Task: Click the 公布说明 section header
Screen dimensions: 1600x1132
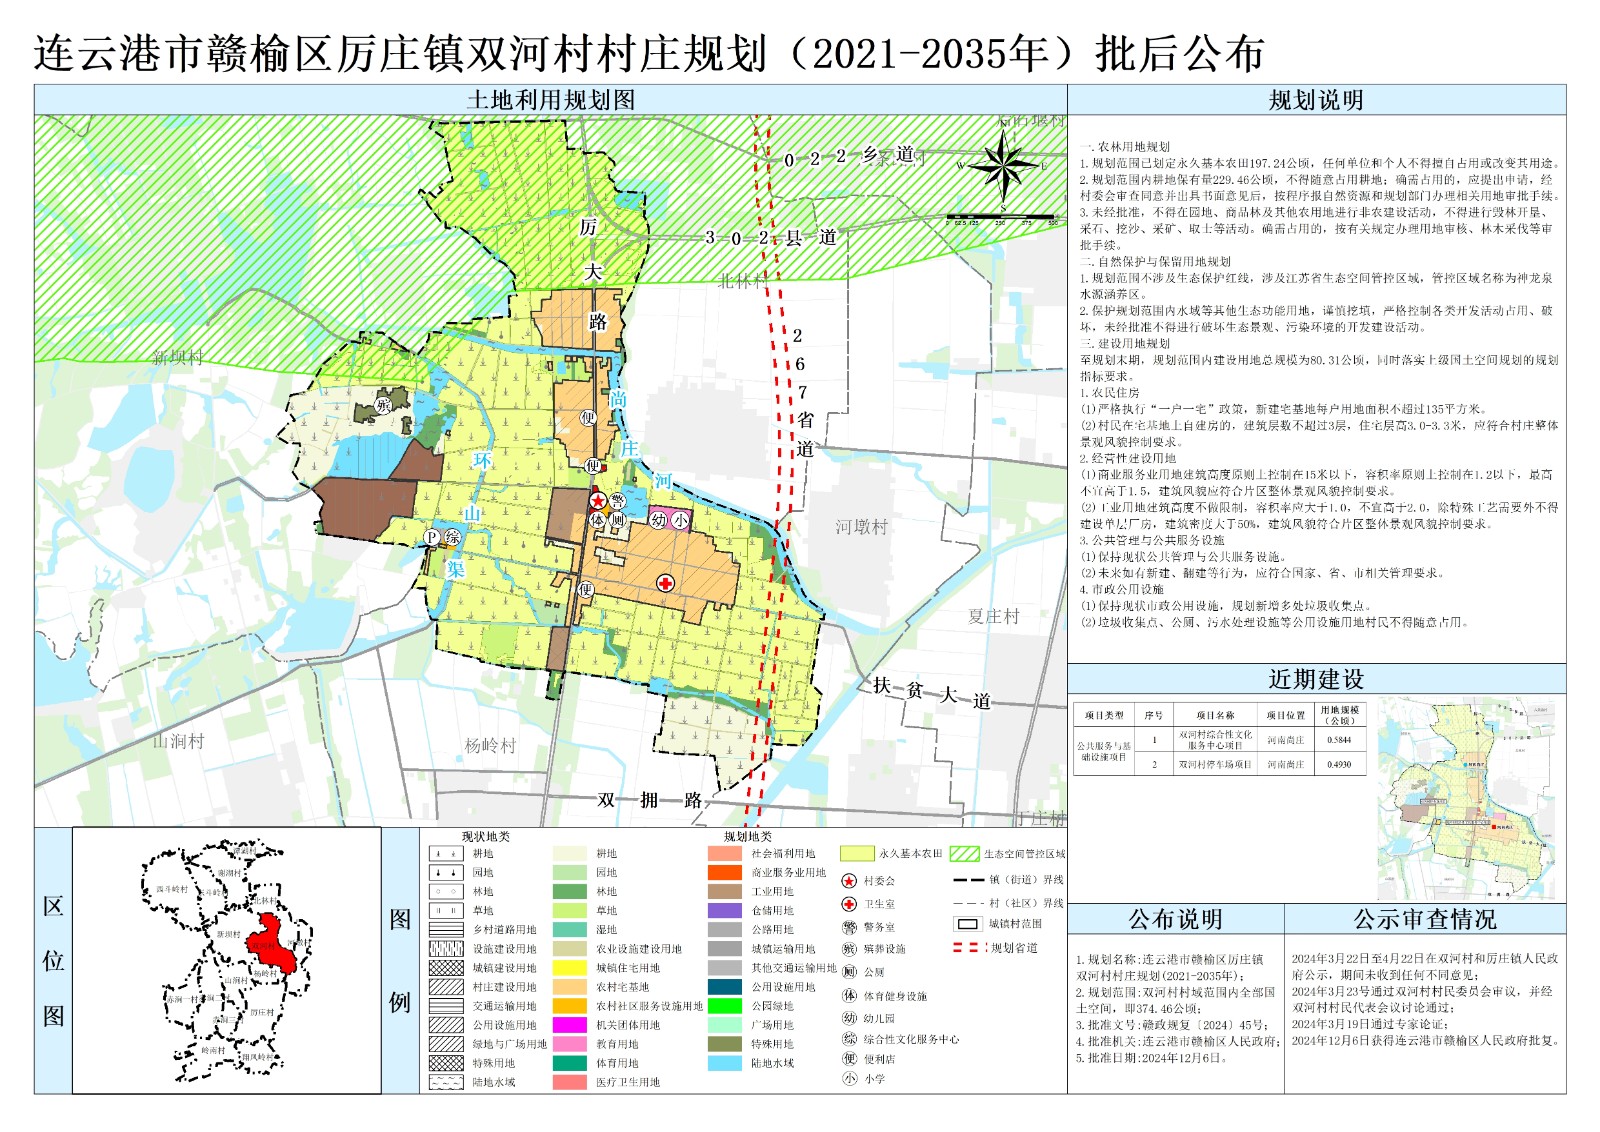Action: click(1176, 919)
